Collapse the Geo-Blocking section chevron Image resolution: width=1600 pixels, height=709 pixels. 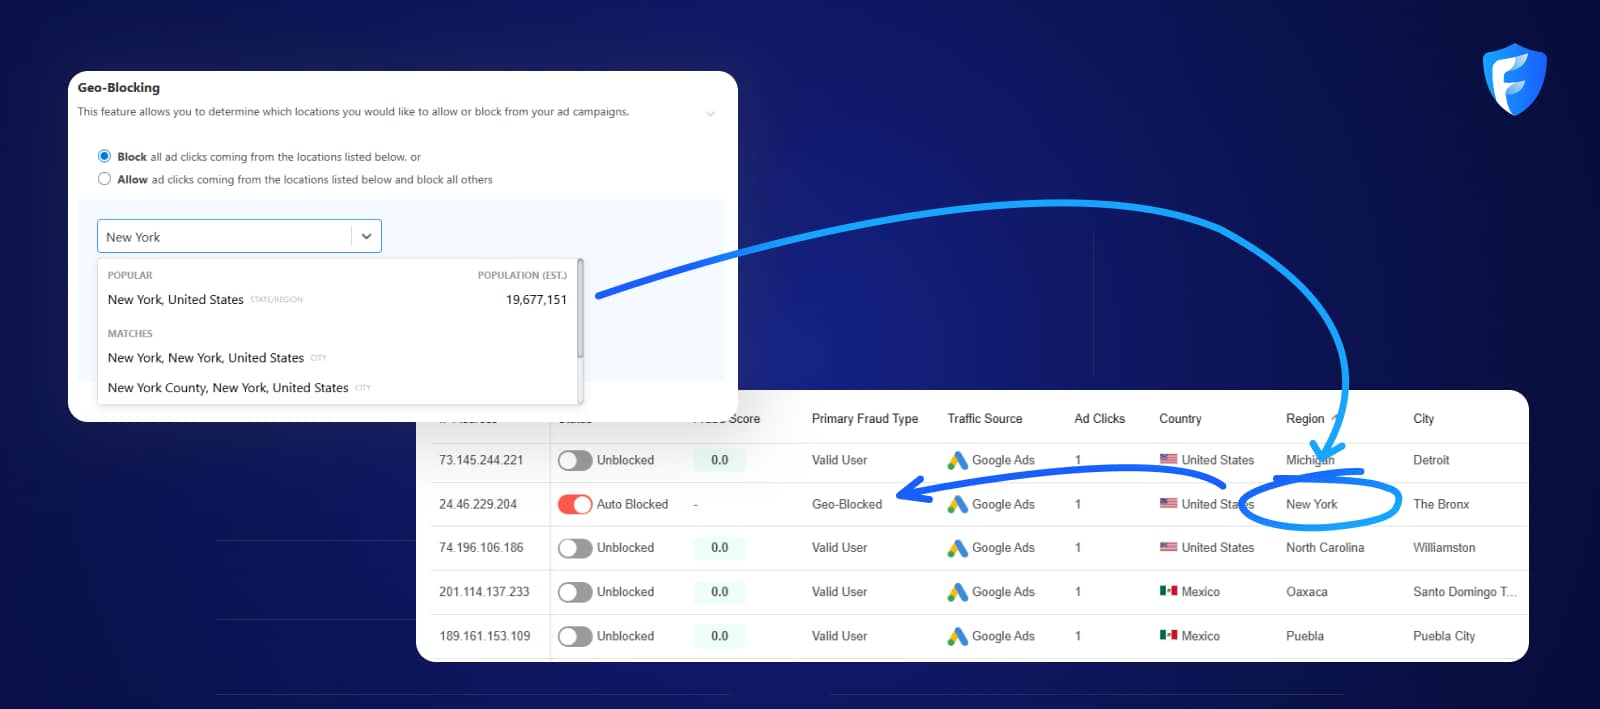point(711,113)
